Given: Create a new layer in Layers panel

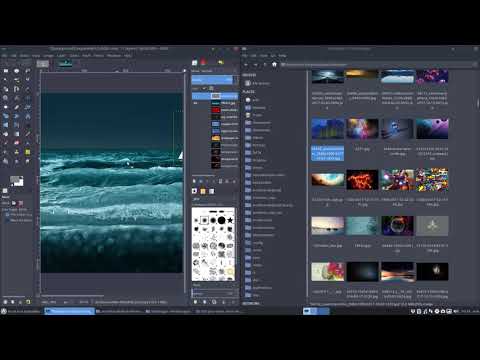Looking at the screenshot, I should coord(194,181).
